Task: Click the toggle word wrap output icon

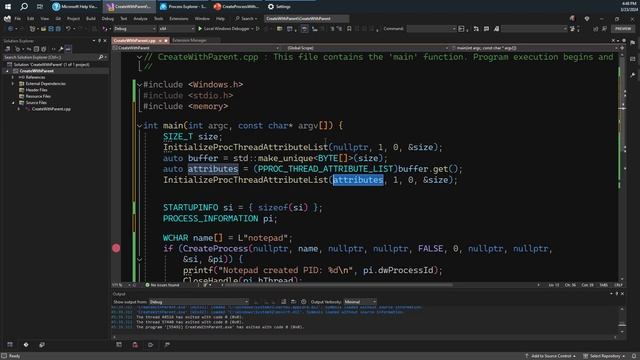Action: click(293, 302)
